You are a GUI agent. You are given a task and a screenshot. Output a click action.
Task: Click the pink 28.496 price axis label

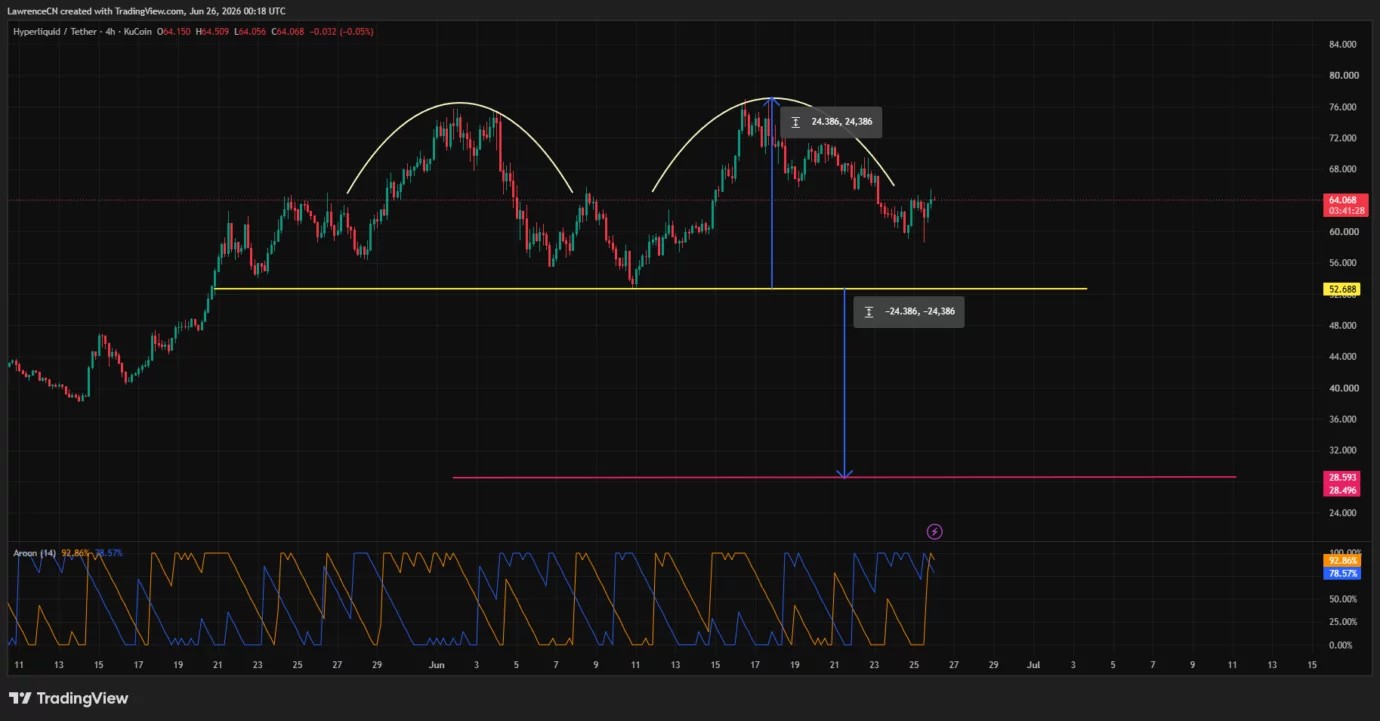[1341, 490]
